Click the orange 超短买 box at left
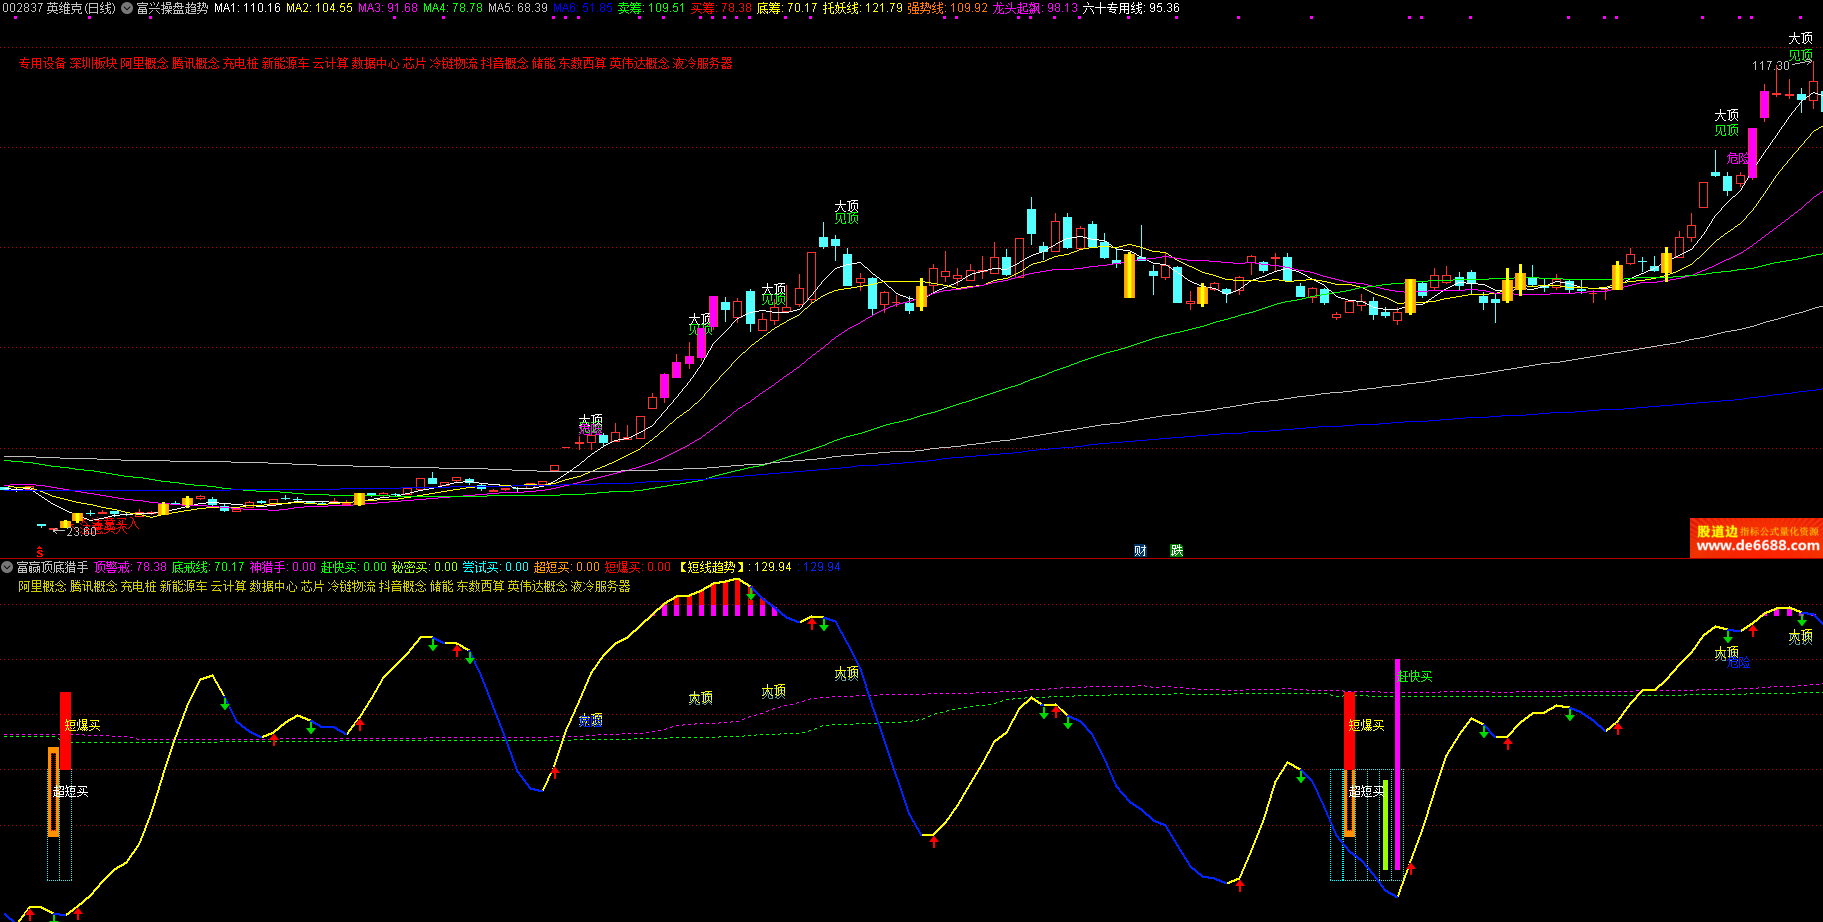The height and width of the screenshot is (922, 1823). click(54, 791)
